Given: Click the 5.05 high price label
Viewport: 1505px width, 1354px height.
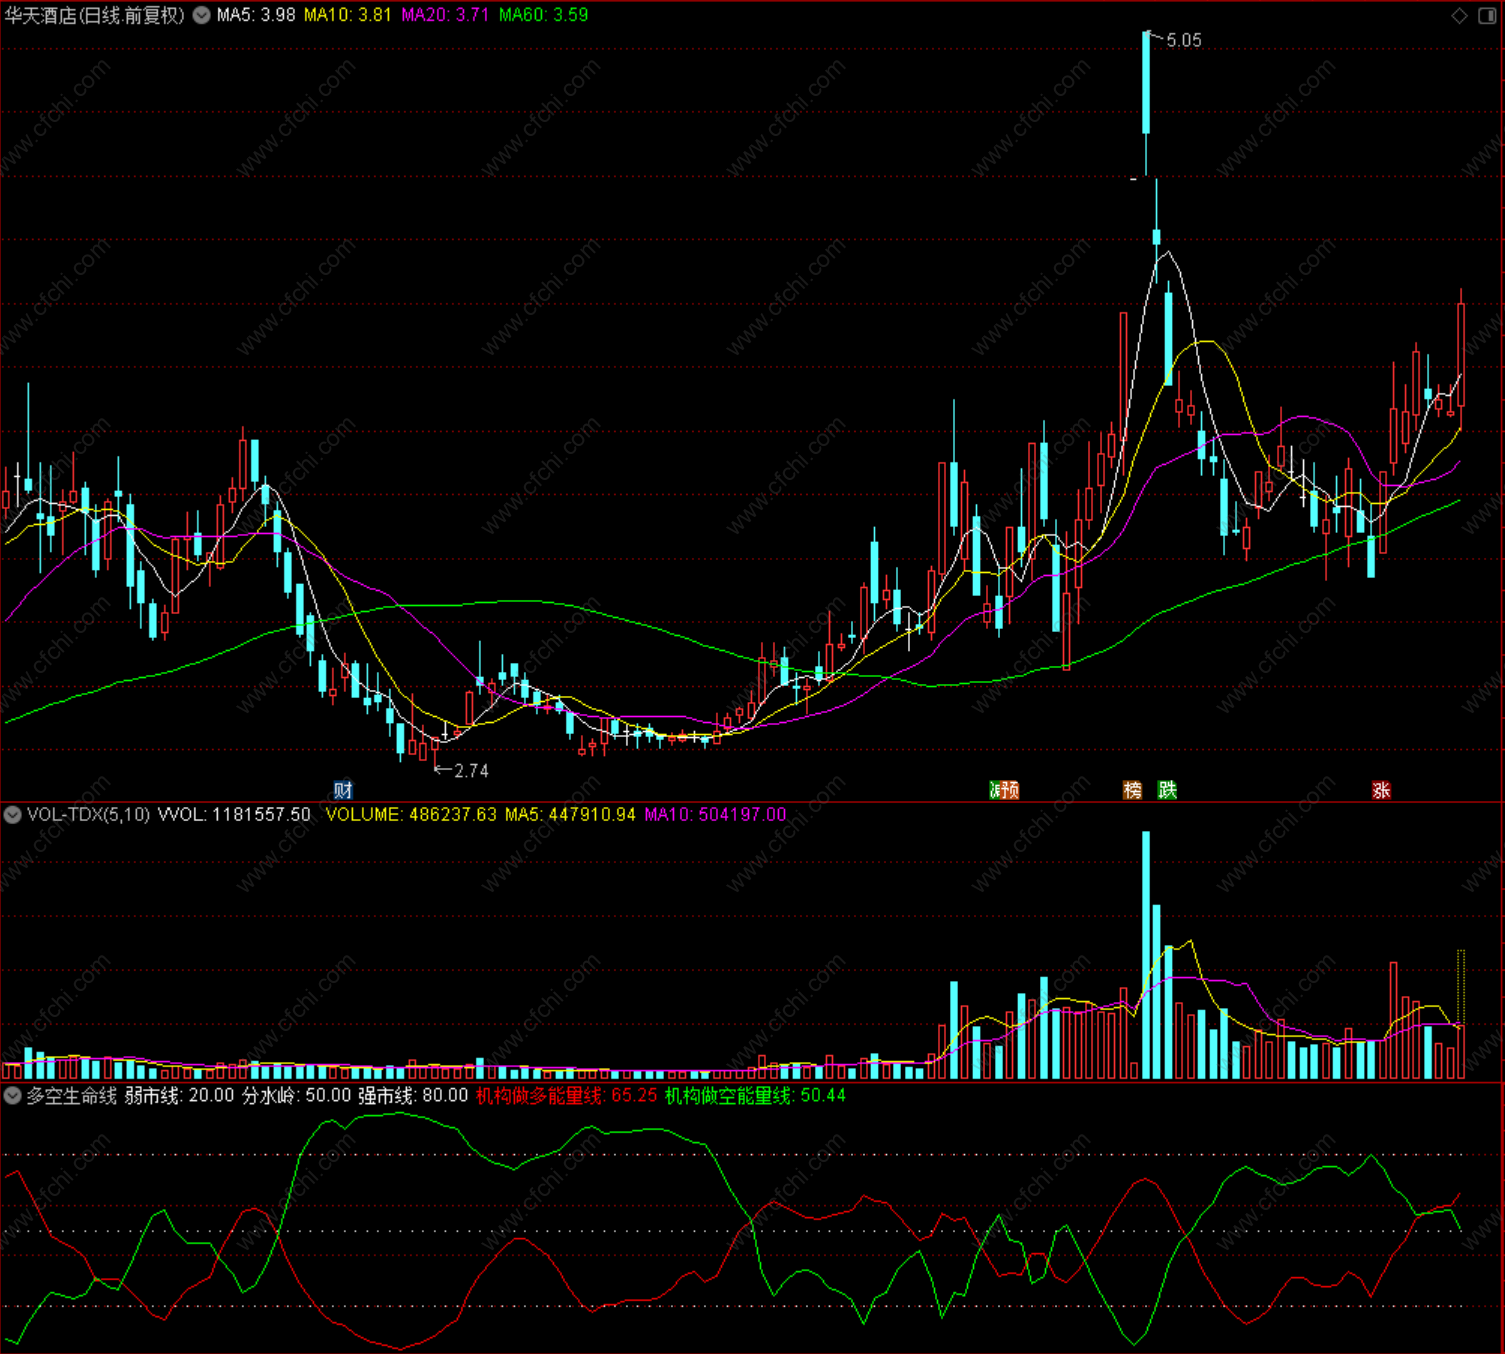Looking at the screenshot, I should (x=1184, y=40).
